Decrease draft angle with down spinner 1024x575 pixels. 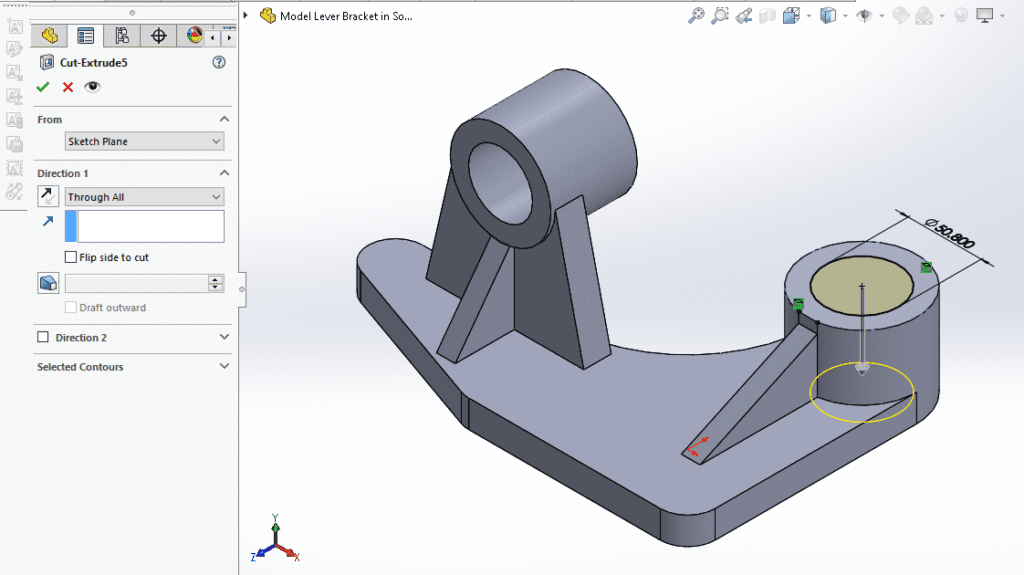216,288
